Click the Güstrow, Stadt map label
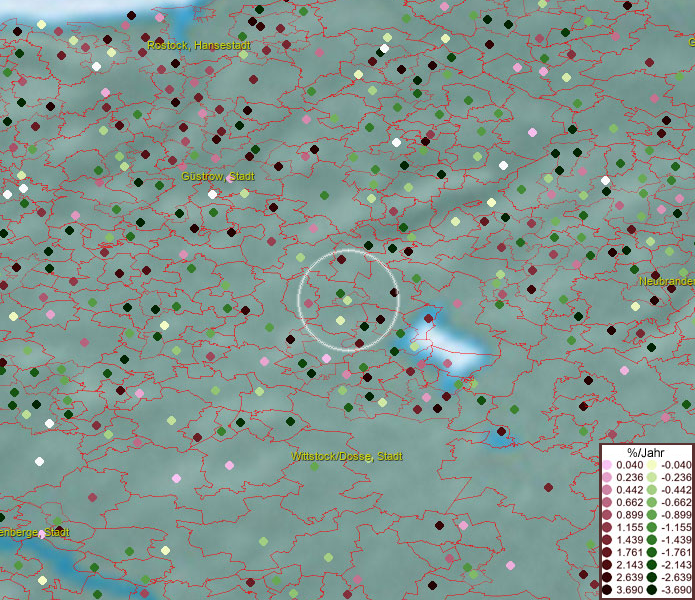This screenshot has width=695, height=600. (218, 176)
